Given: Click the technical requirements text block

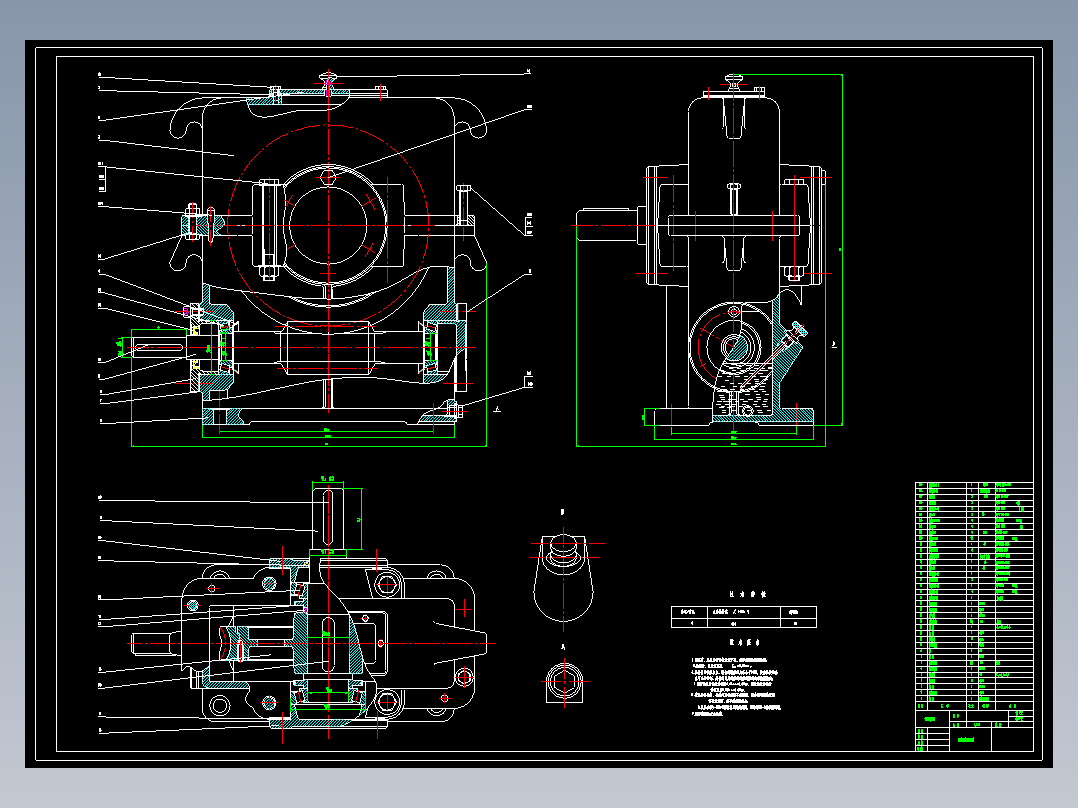Looking at the screenshot, I should pyautogui.click(x=736, y=682).
